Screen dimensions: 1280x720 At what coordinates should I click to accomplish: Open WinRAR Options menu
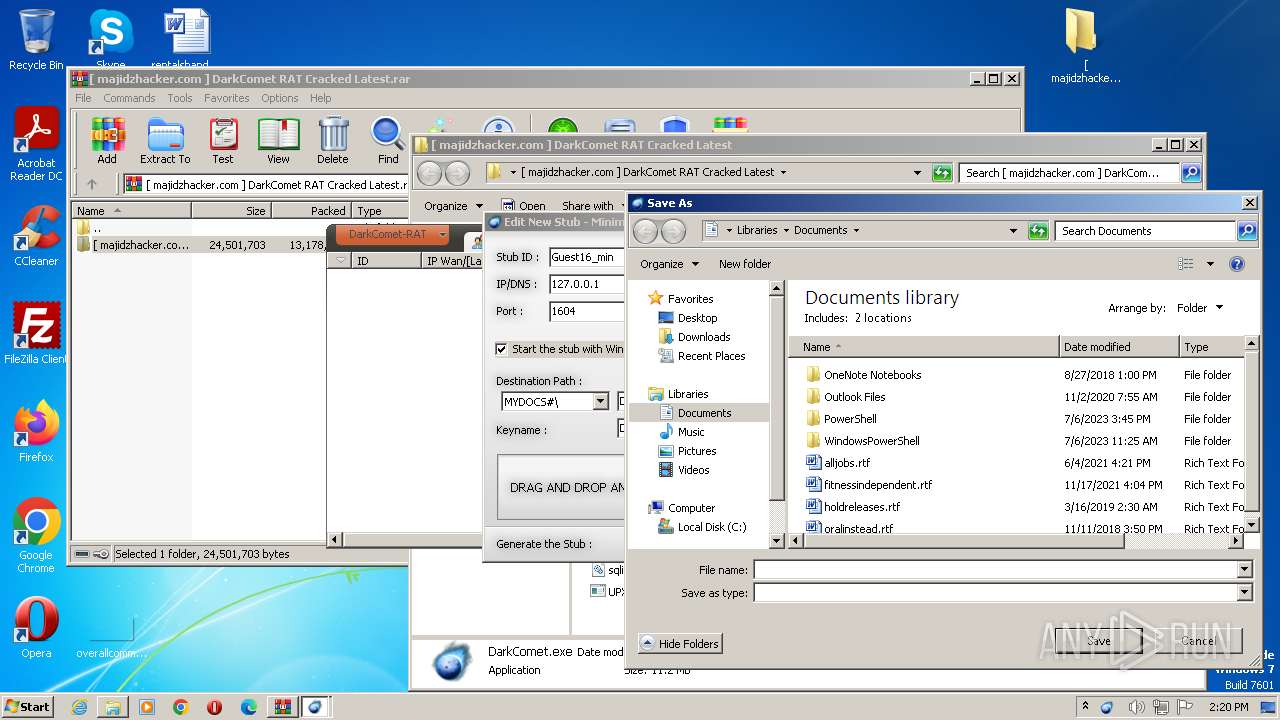tap(280, 98)
